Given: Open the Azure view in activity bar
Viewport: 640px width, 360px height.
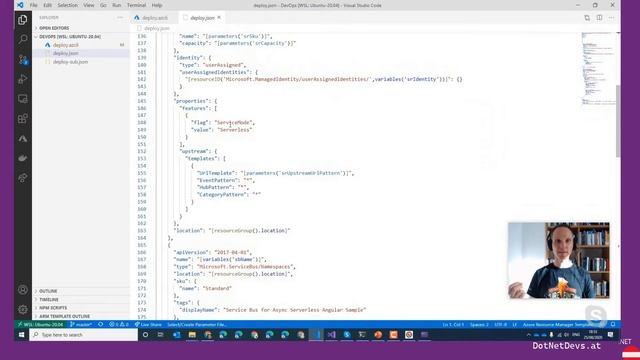Looking at the screenshot, I should 22,139.
